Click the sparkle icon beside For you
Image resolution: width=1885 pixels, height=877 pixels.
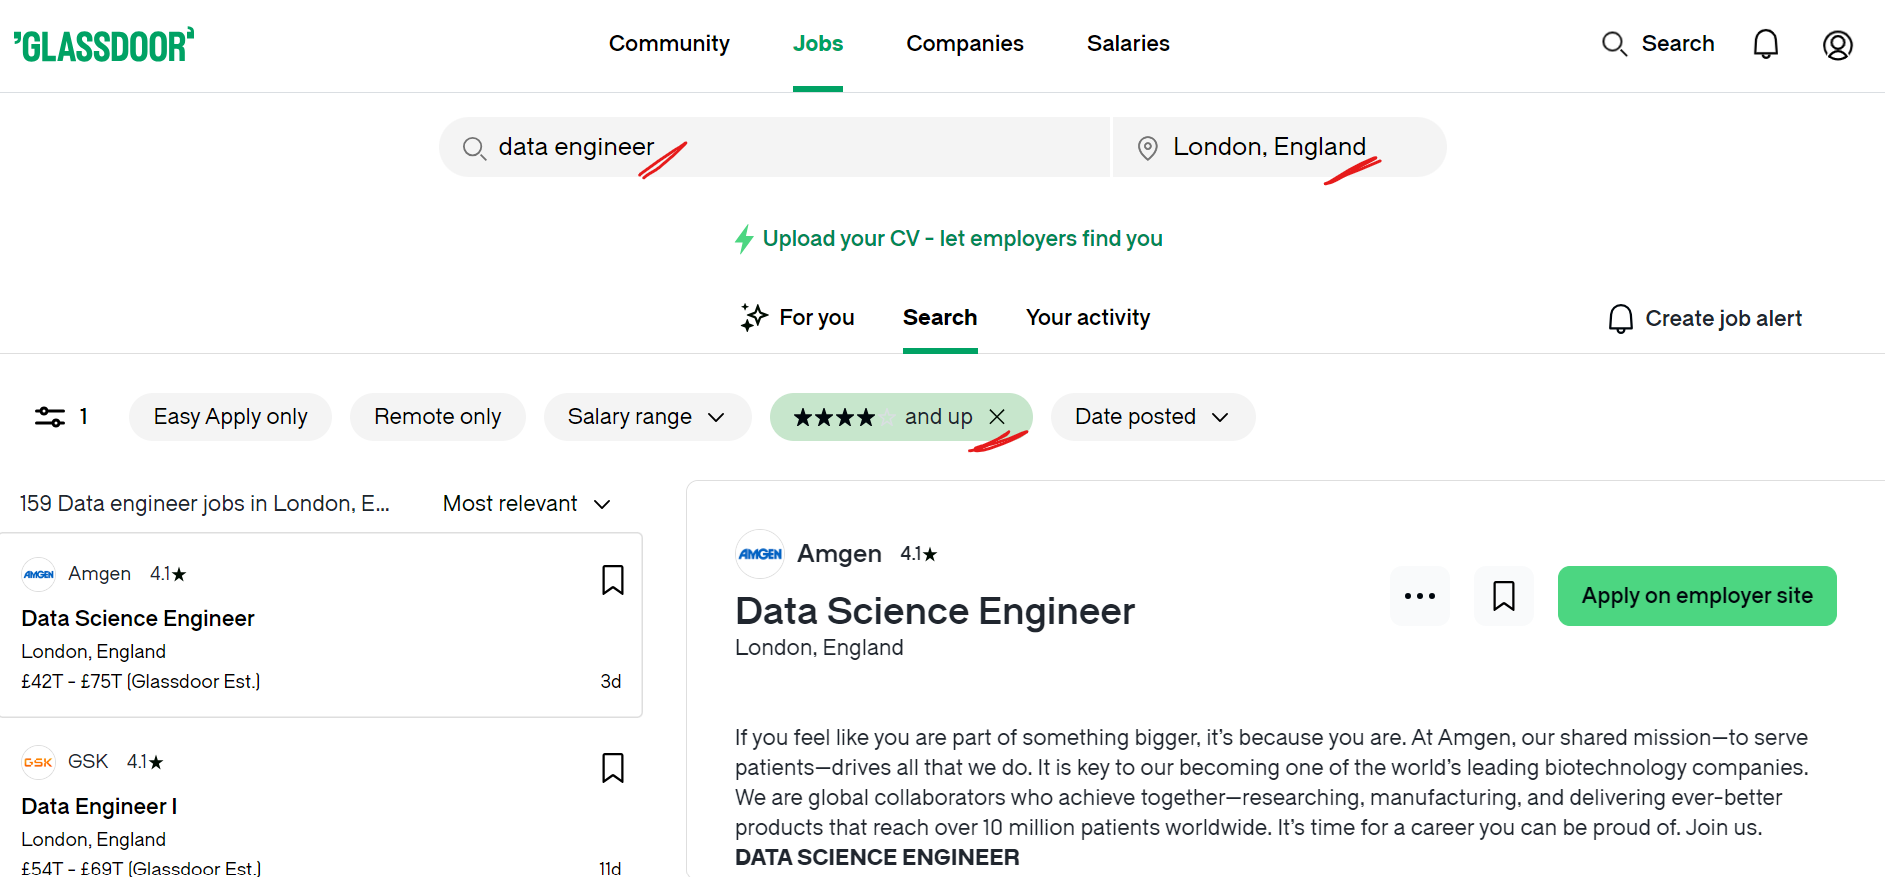click(754, 317)
